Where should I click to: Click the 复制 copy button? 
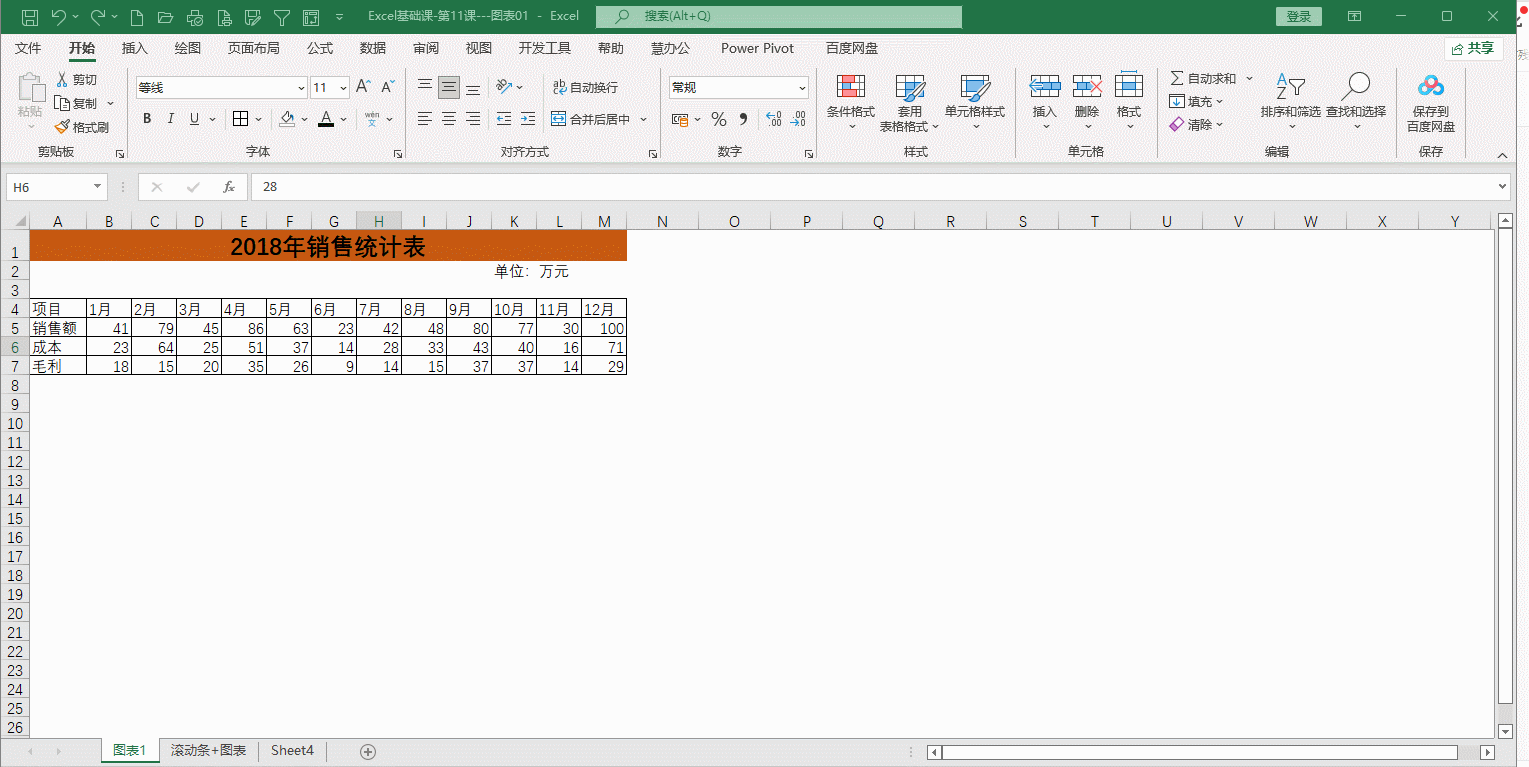[x=76, y=104]
